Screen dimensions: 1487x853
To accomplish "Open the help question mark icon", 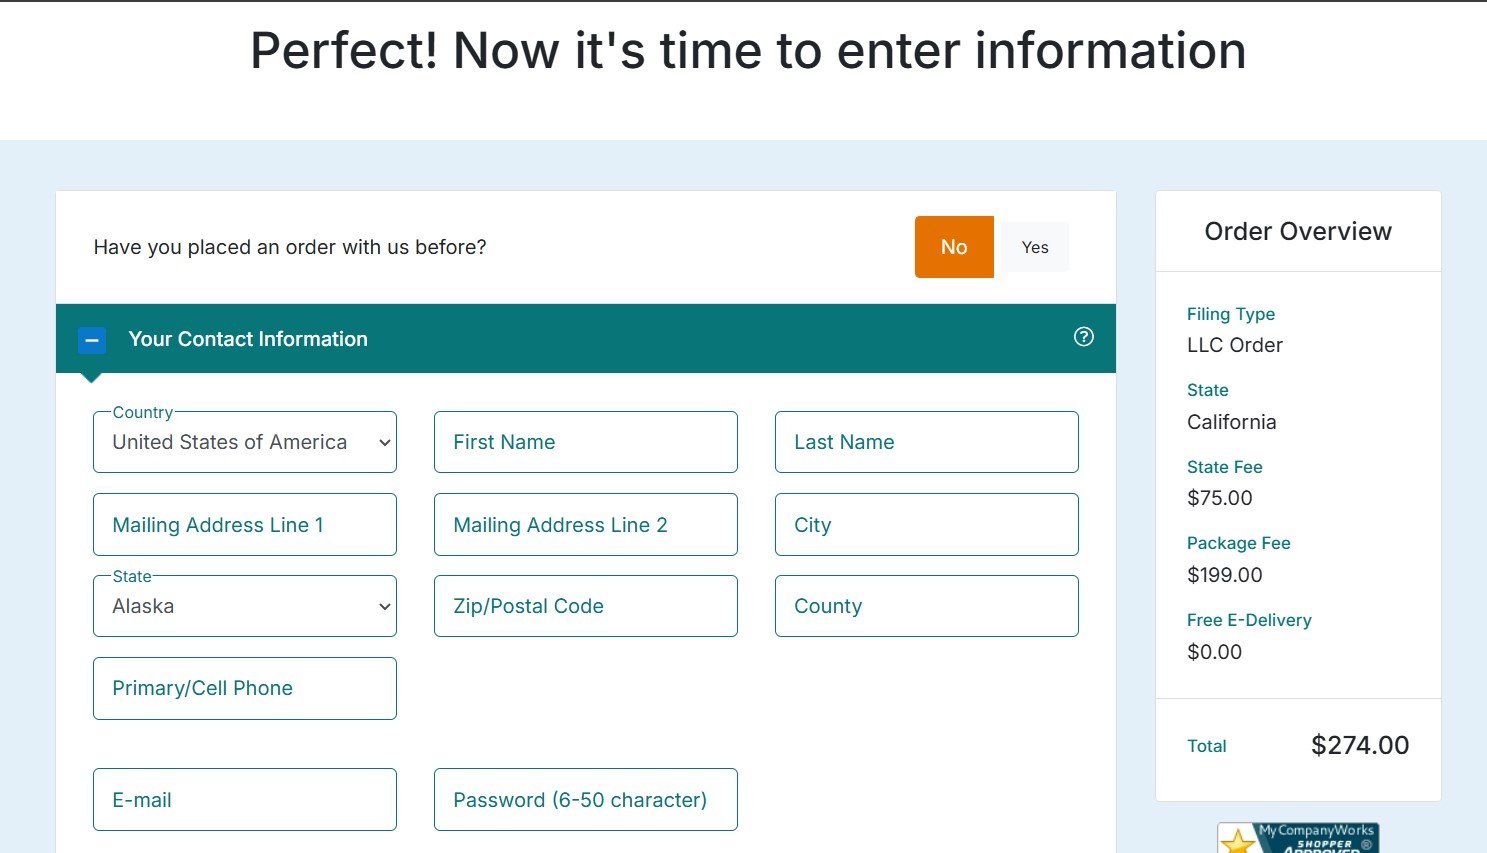I will tap(1083, 337).
